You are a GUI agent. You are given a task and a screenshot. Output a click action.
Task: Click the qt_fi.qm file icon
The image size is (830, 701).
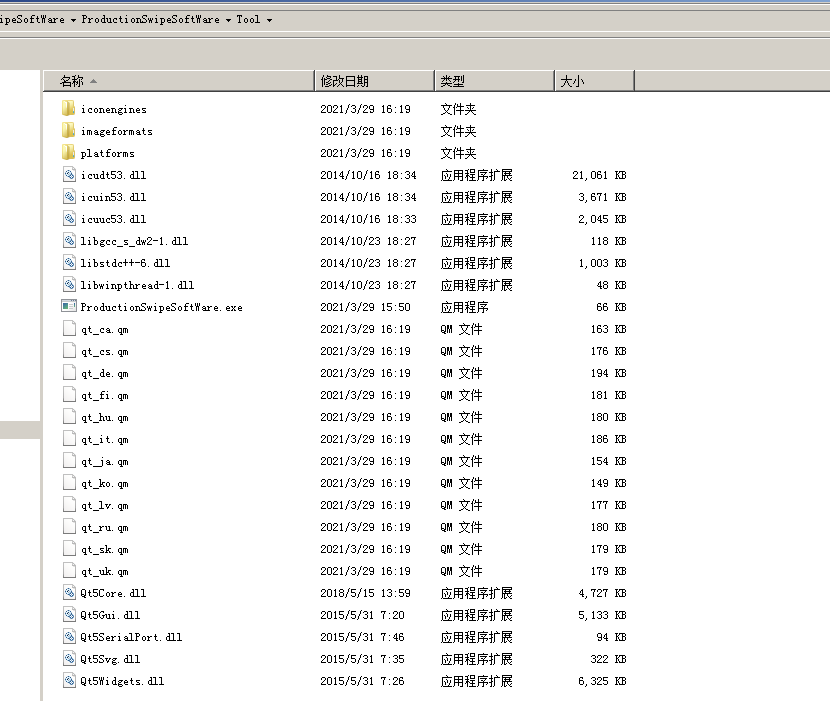click(x=69, y=395)
